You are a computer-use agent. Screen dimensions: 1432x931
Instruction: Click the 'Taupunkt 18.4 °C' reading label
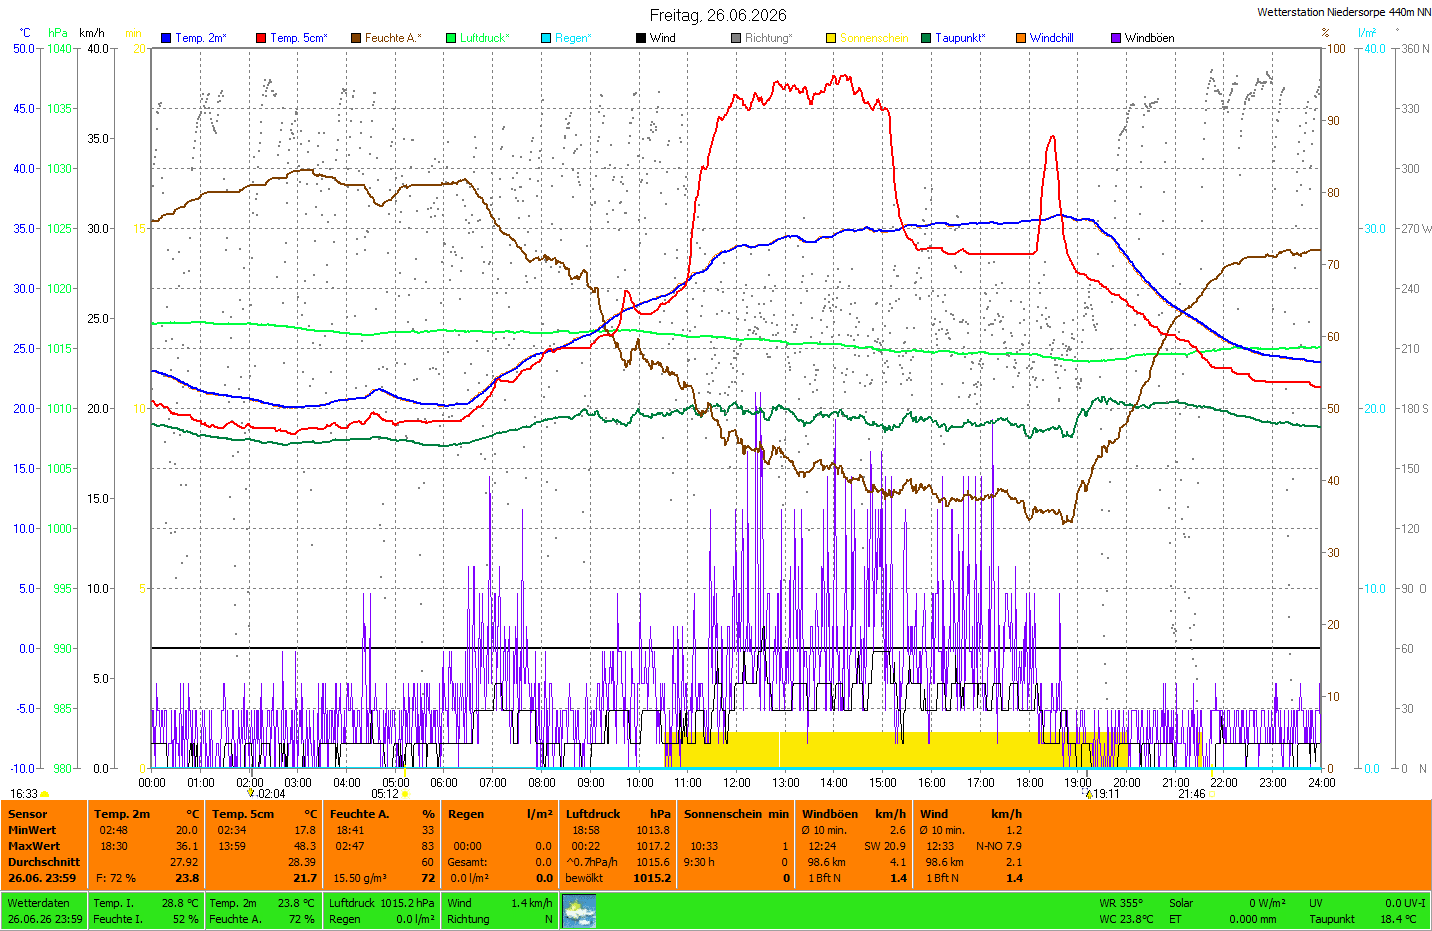click(1332, 919)
